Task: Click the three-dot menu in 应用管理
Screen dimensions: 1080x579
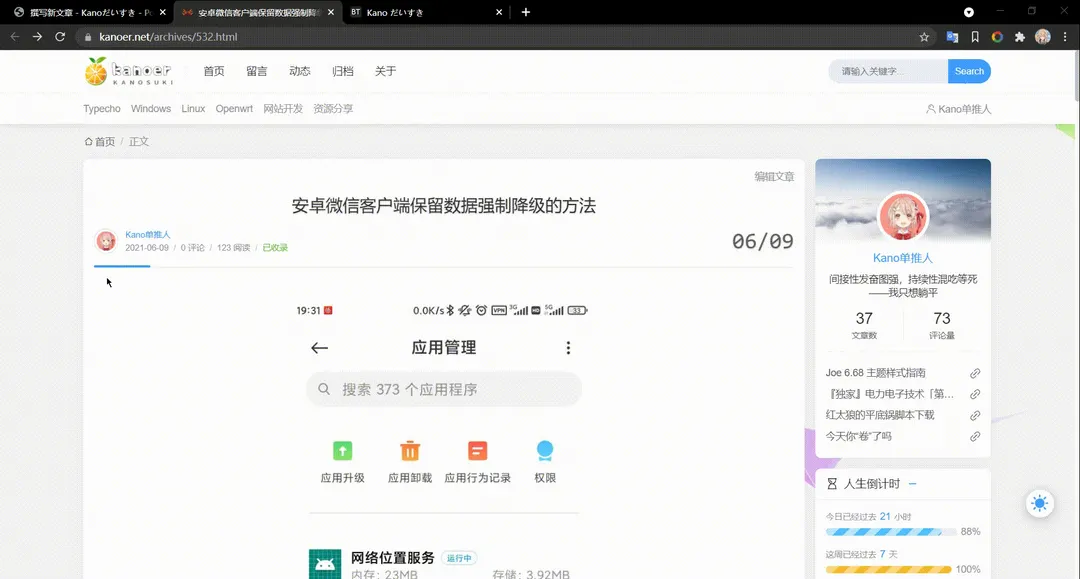Action: pos(568,348)
